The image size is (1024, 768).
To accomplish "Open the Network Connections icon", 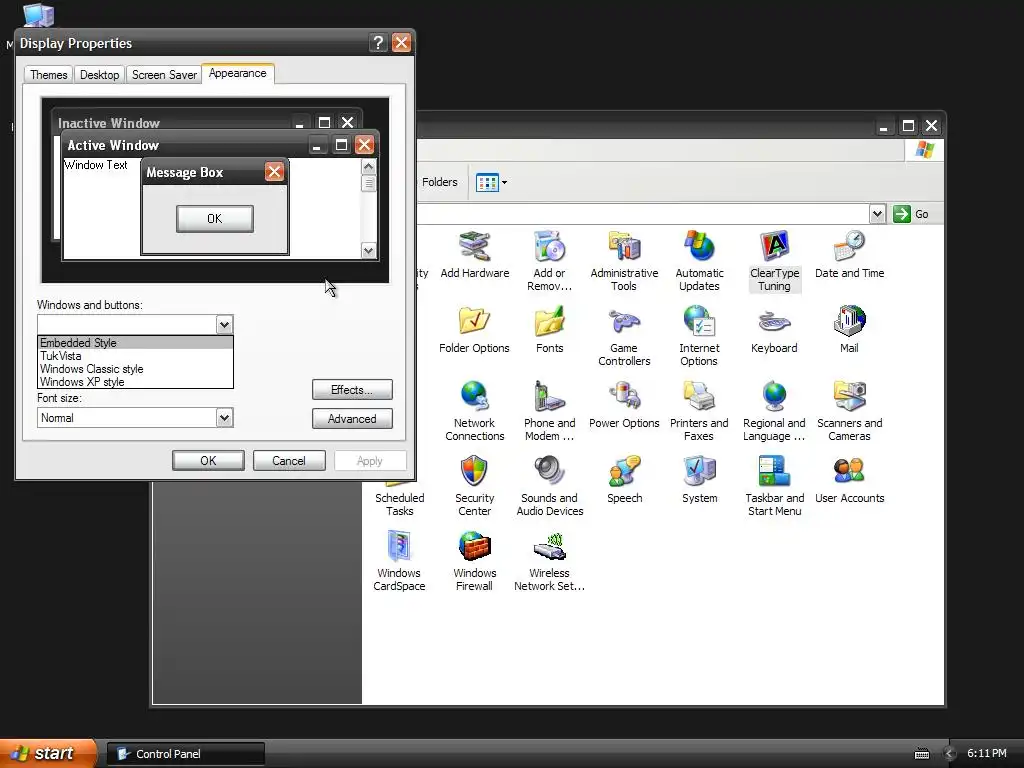I will 475,411.
